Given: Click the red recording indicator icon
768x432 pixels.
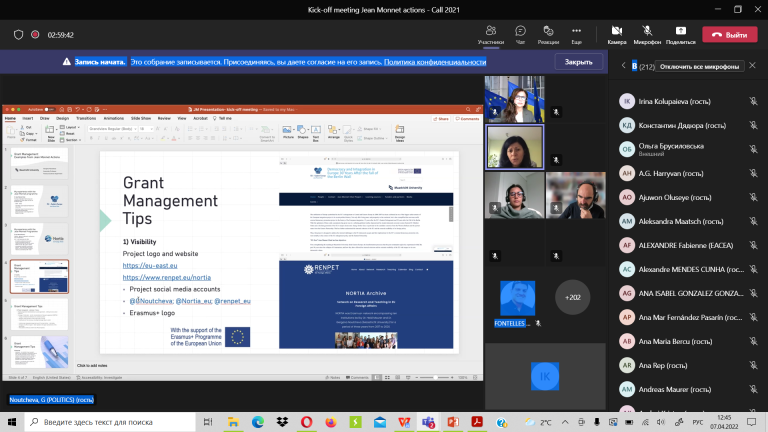Looking at the screenshot, I should tap(35, 35).
